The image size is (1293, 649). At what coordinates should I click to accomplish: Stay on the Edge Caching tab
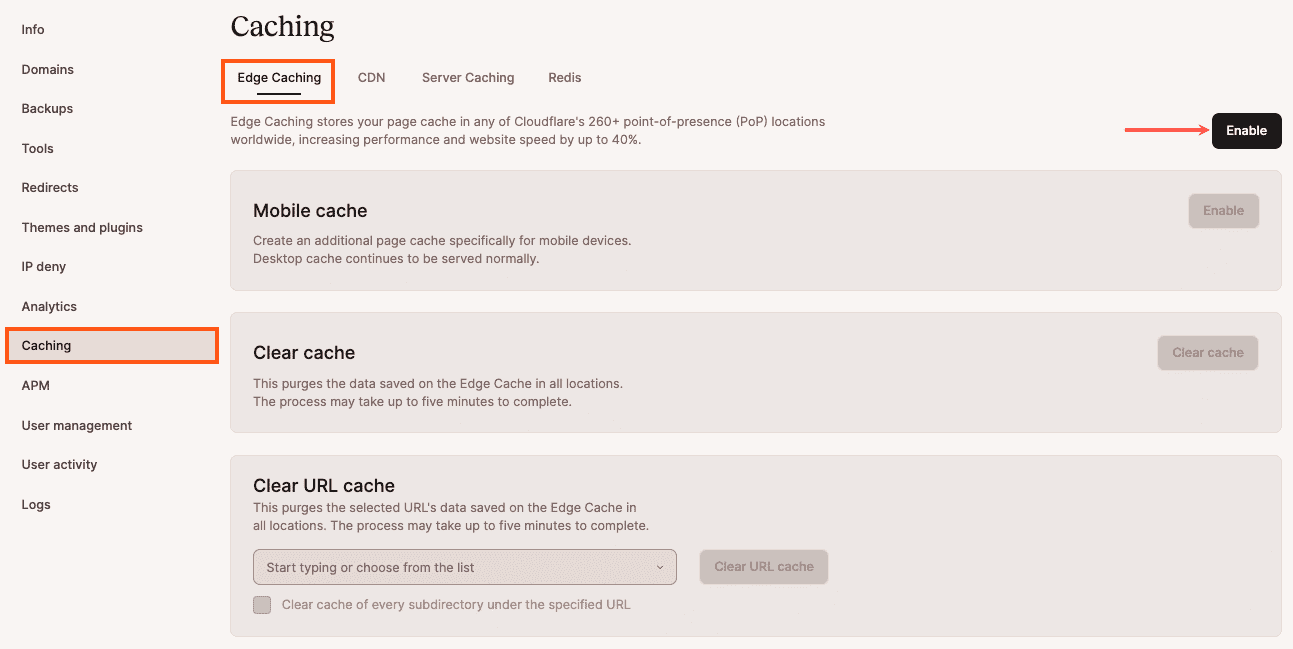[277, 77]
